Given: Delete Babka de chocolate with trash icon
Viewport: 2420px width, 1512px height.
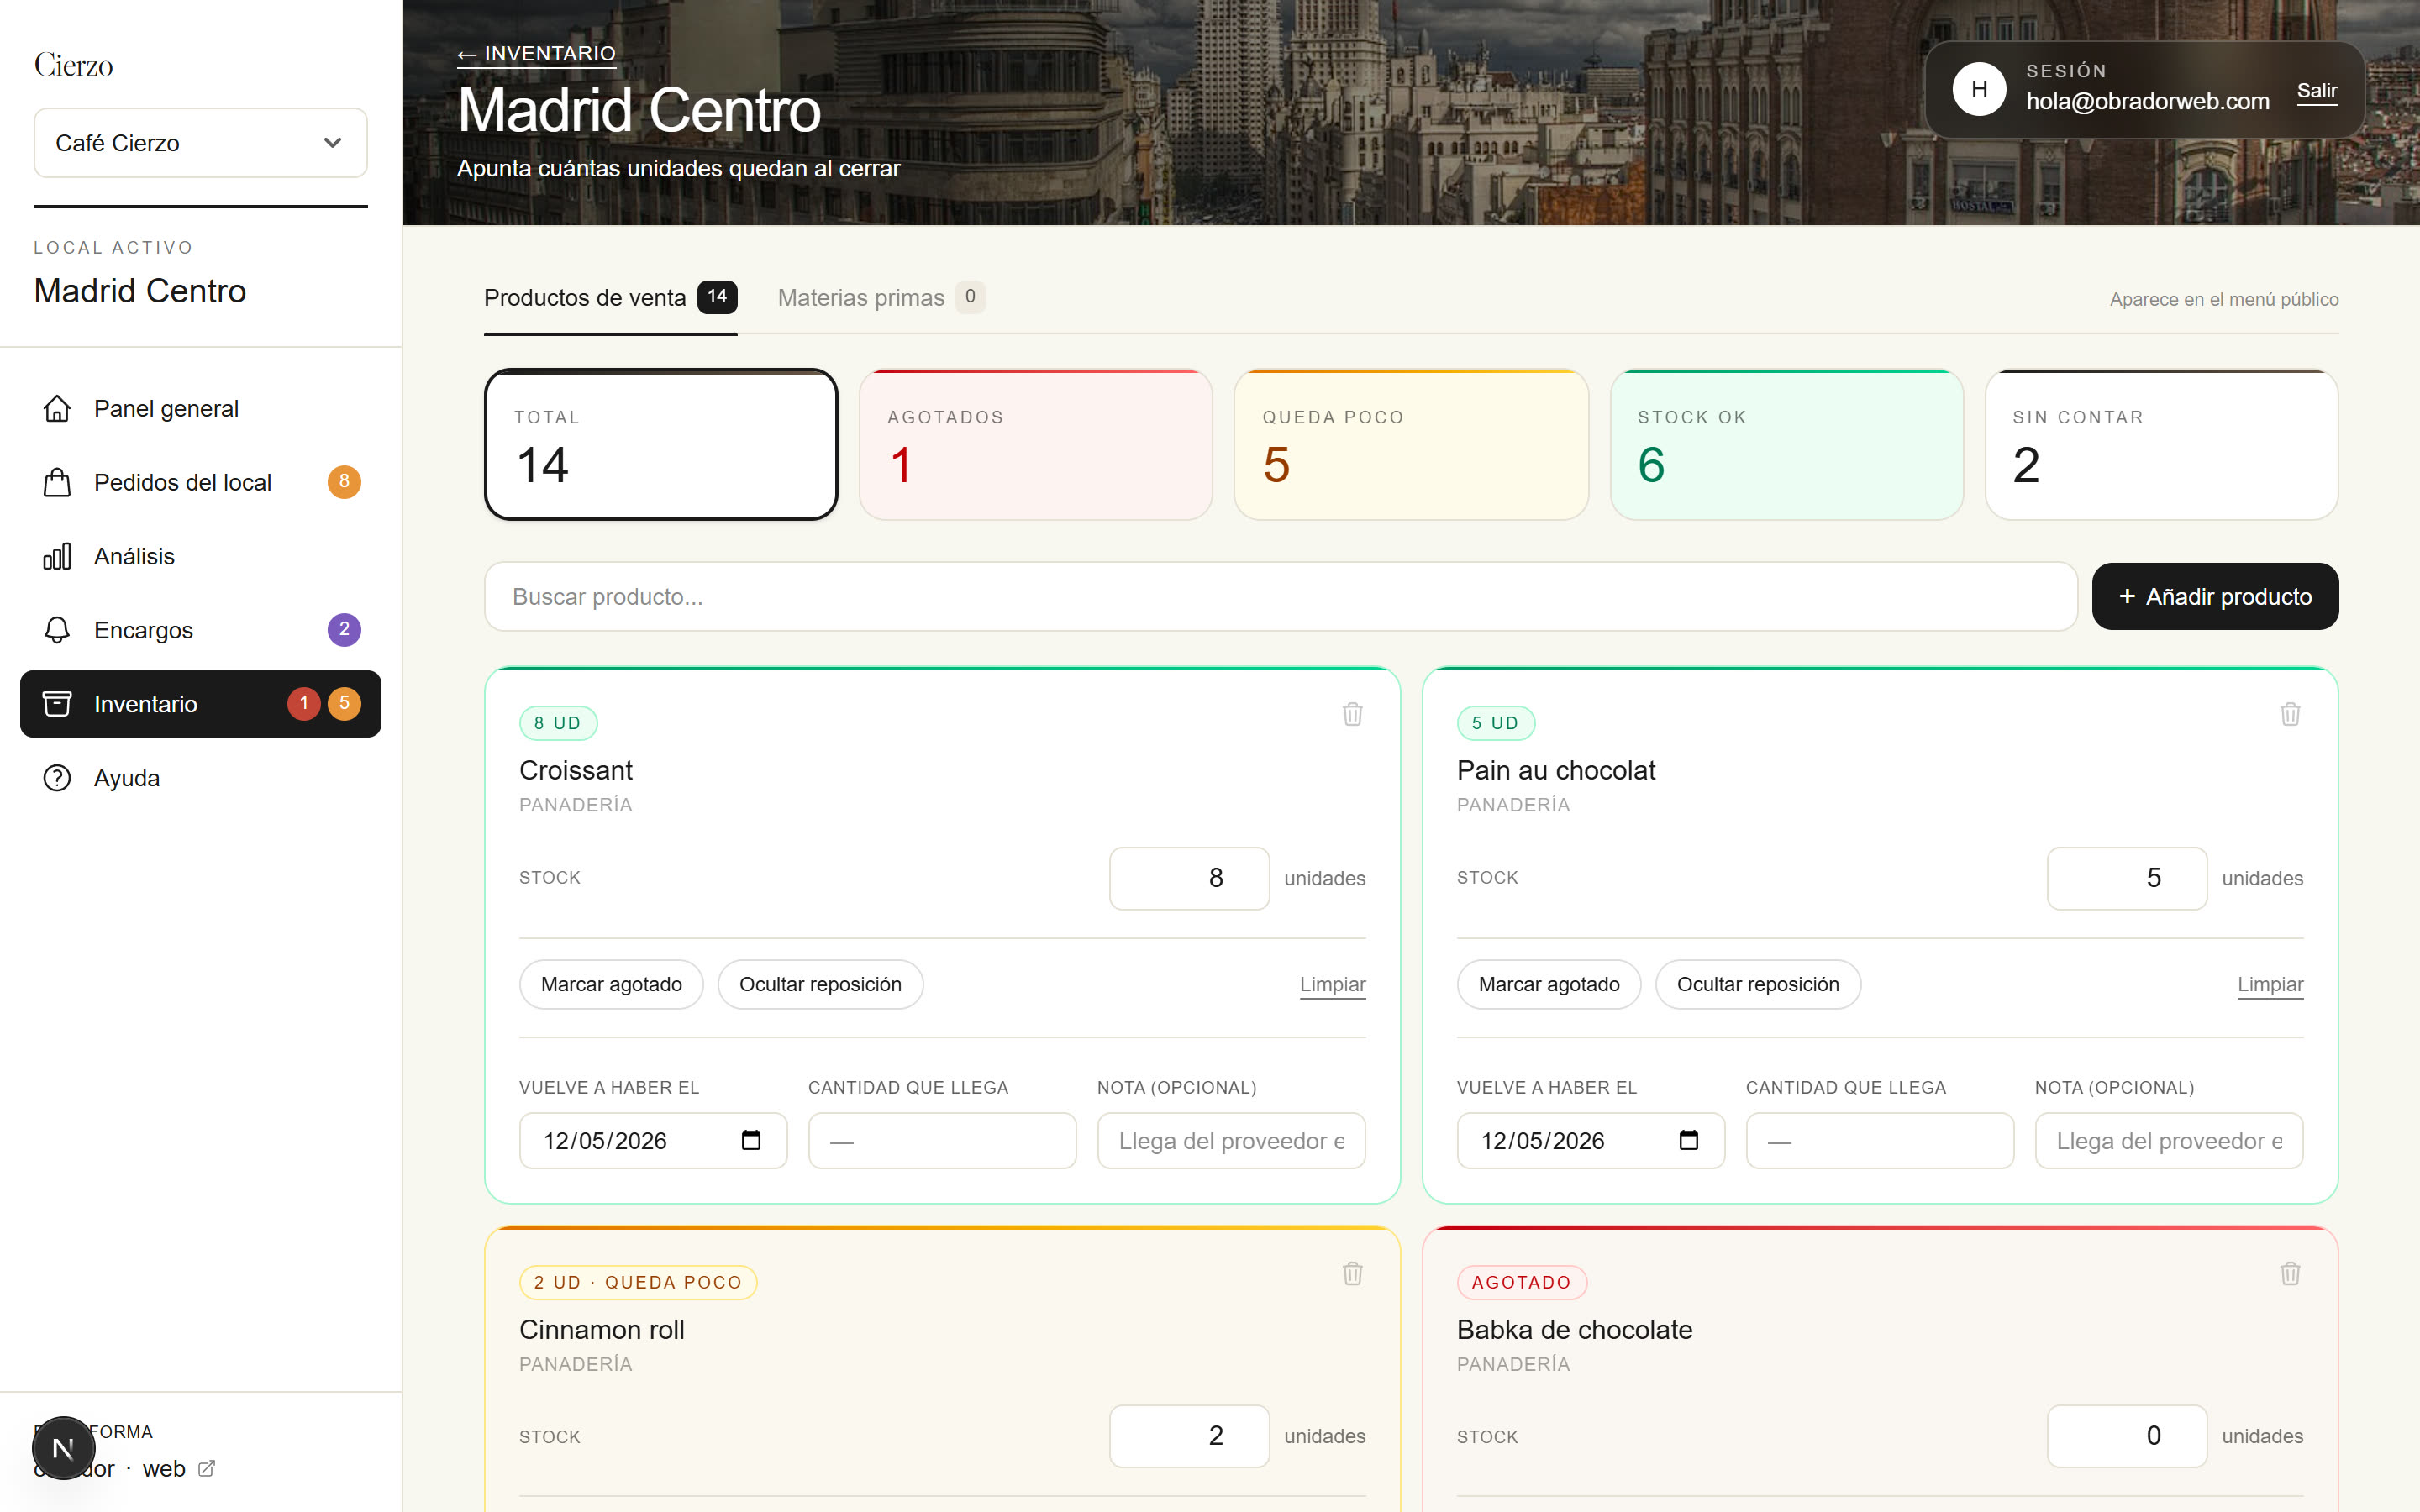Looking at the screenshot, I should coord(2290,1273).
